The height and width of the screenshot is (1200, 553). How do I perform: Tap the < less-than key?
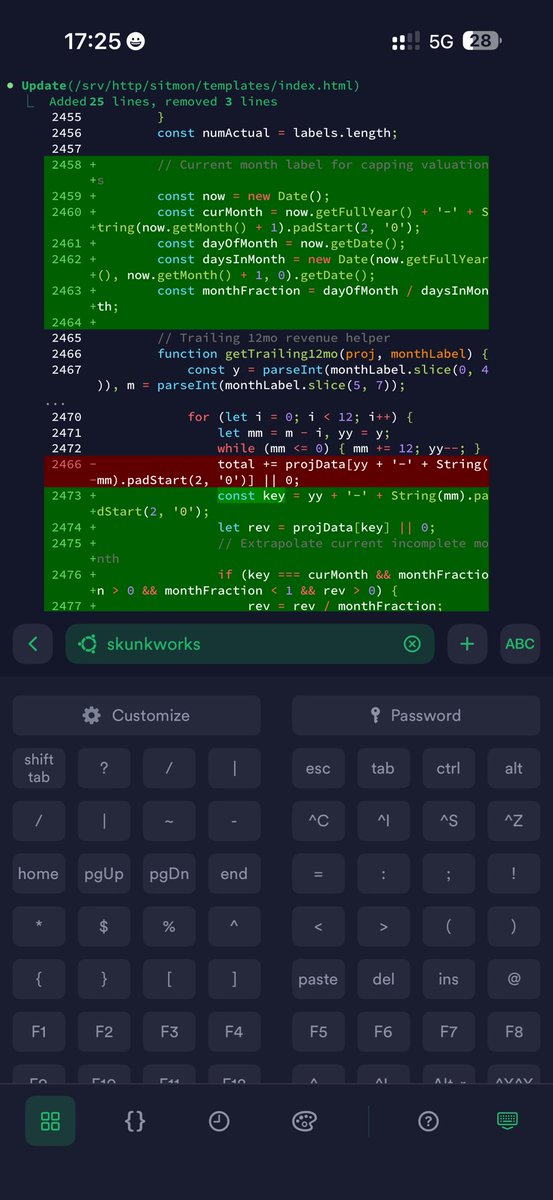[318, 927]
